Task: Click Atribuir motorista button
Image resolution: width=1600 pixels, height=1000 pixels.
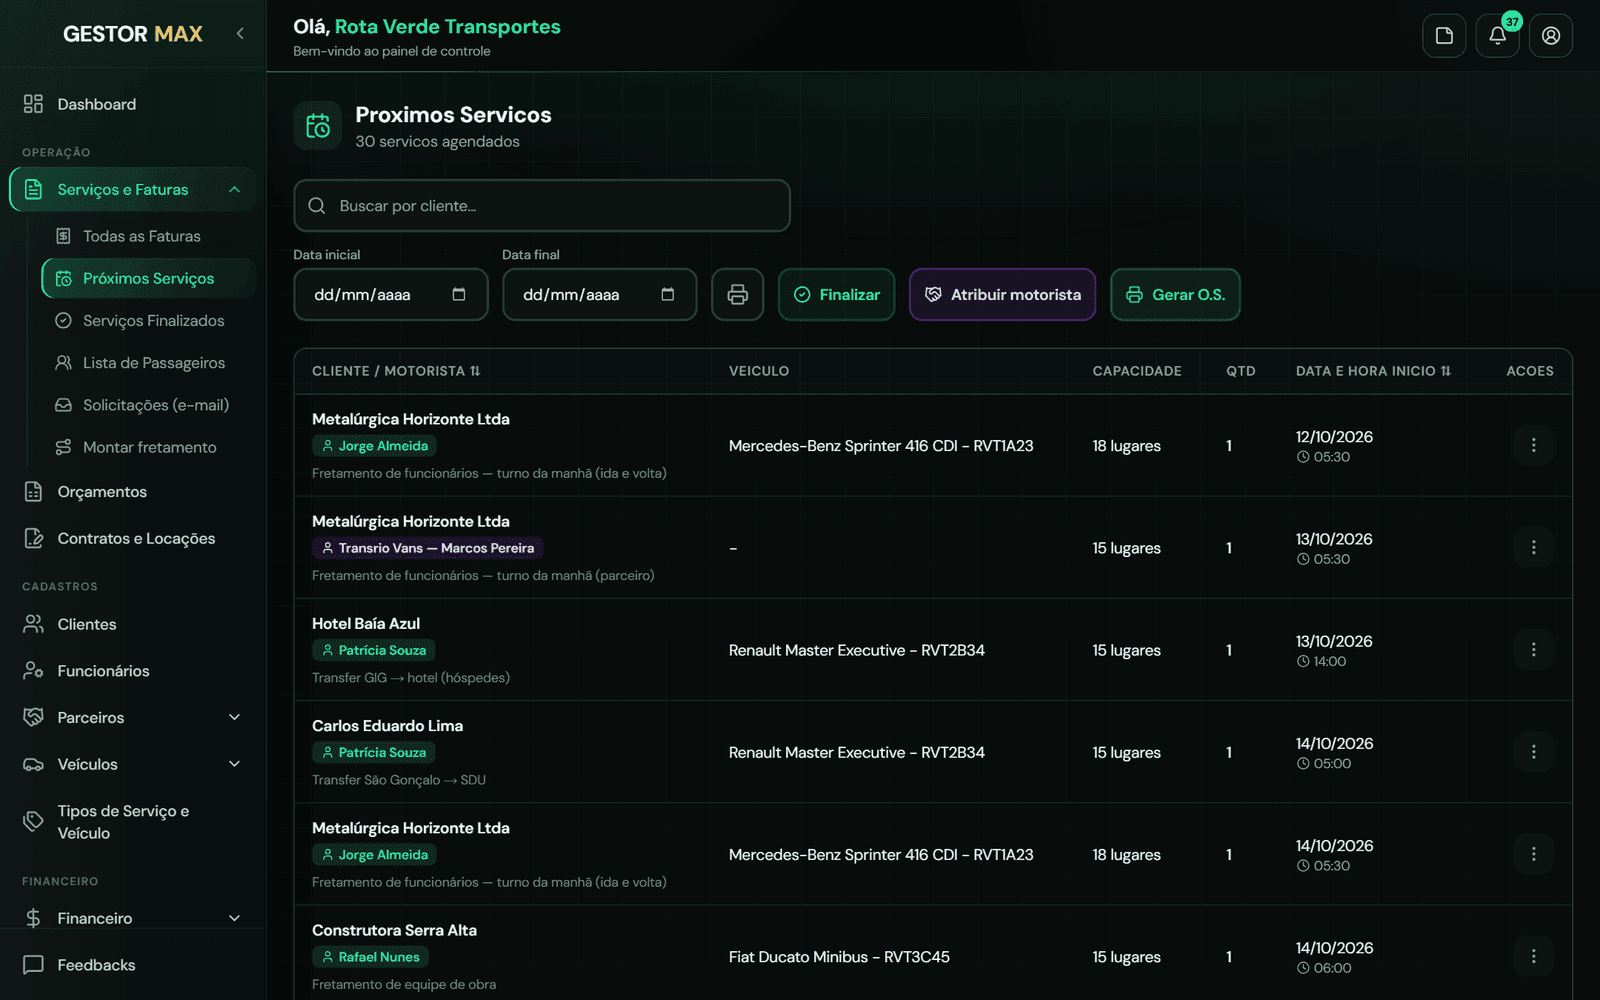Action: click(1002, 295)
